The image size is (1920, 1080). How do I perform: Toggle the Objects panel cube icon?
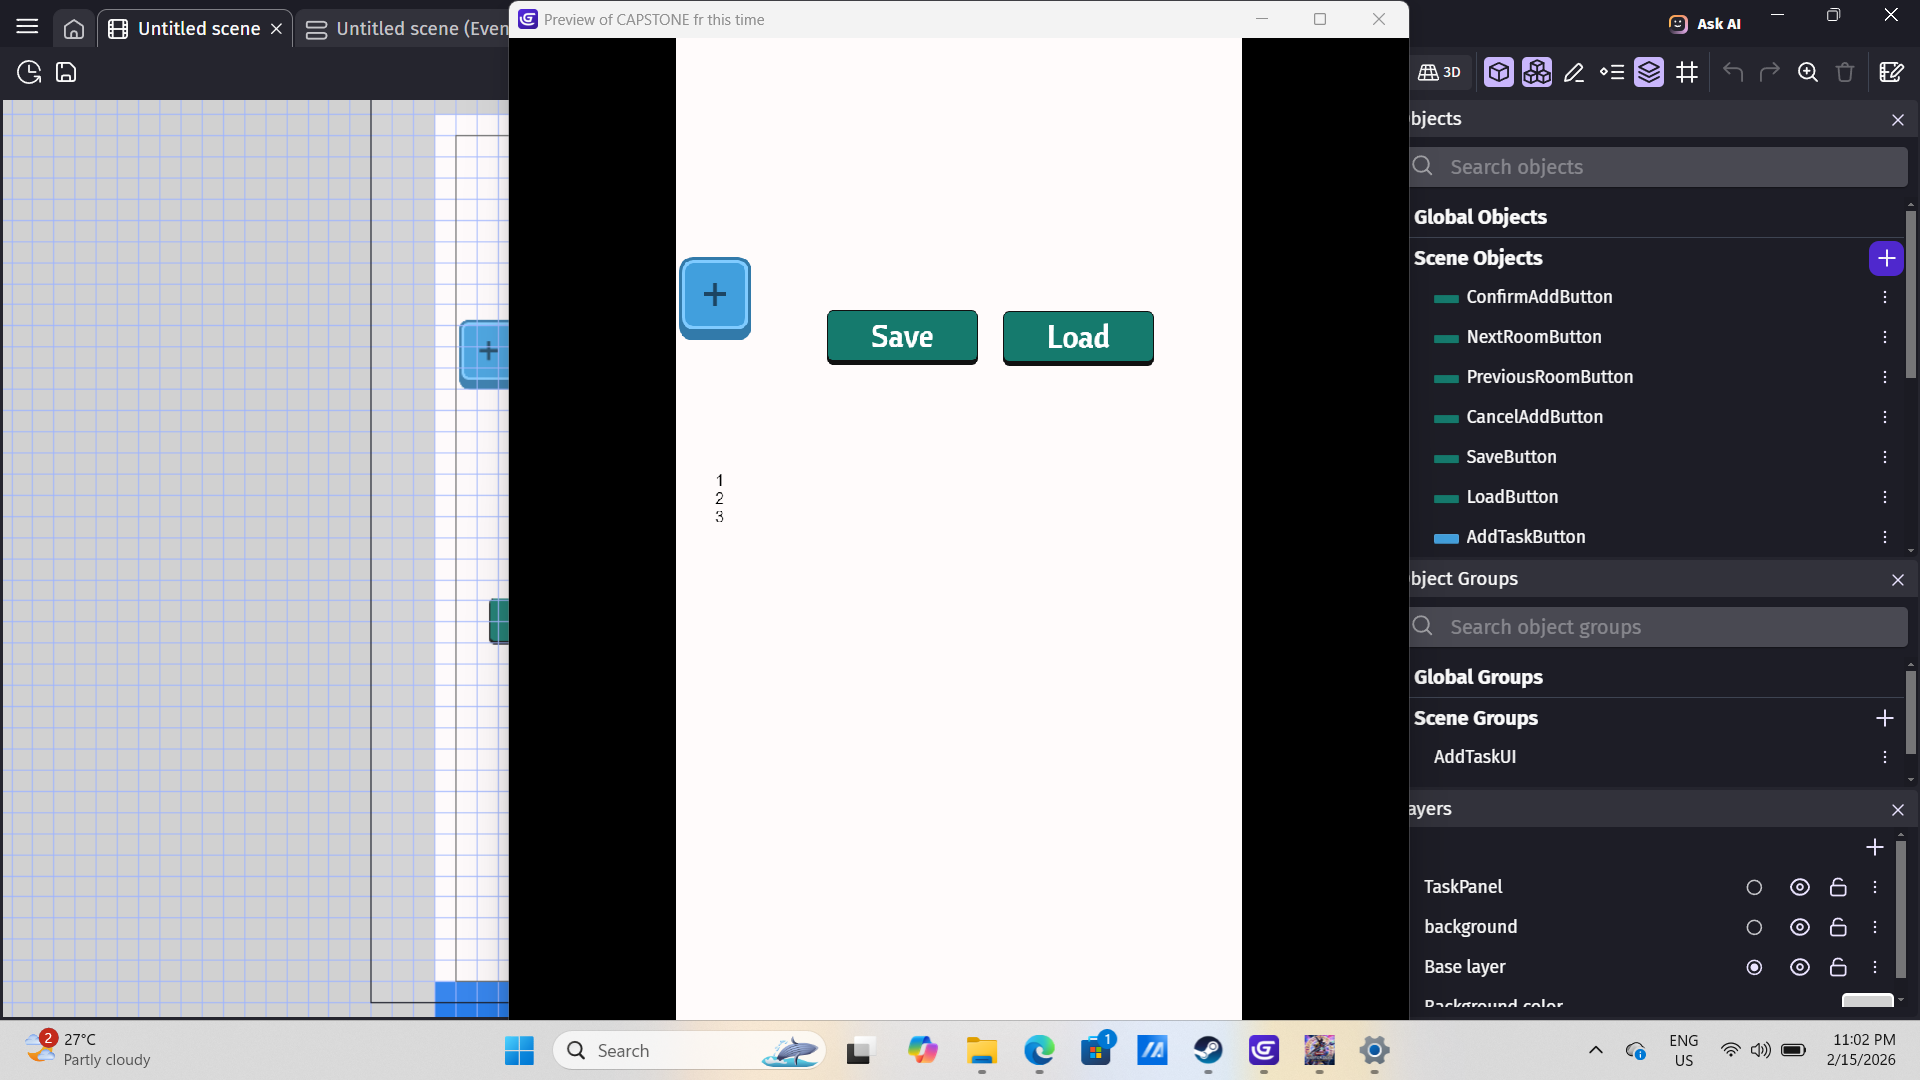pyautogui.click(x=1498, y=72)
